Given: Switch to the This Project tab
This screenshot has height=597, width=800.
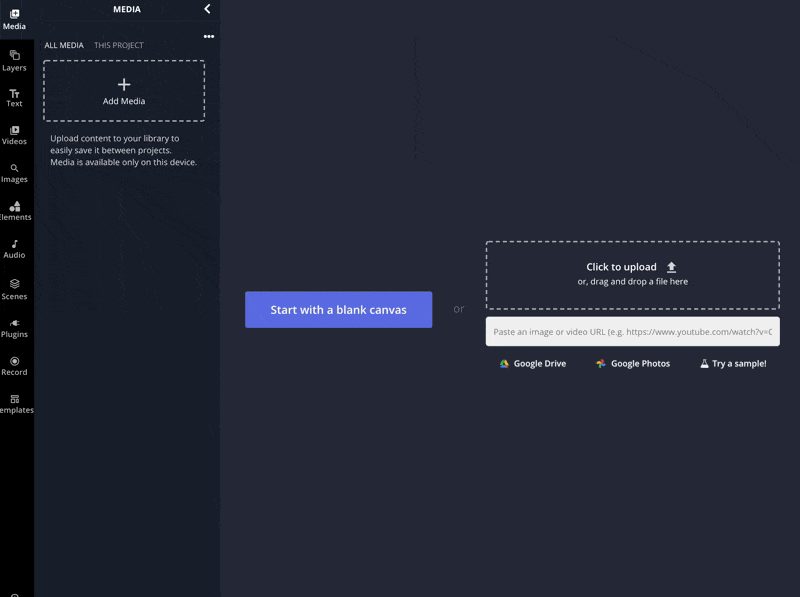Looking at the screenshot, I should (119, 45).
